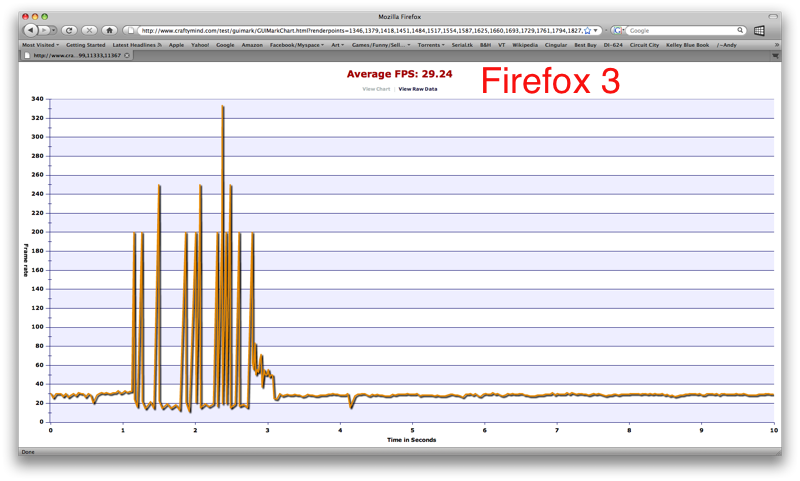Screen dimensions: 800x481
Task: Bookmark this page with the star icon
Action: pyautogui.click(x=587, y=31)
